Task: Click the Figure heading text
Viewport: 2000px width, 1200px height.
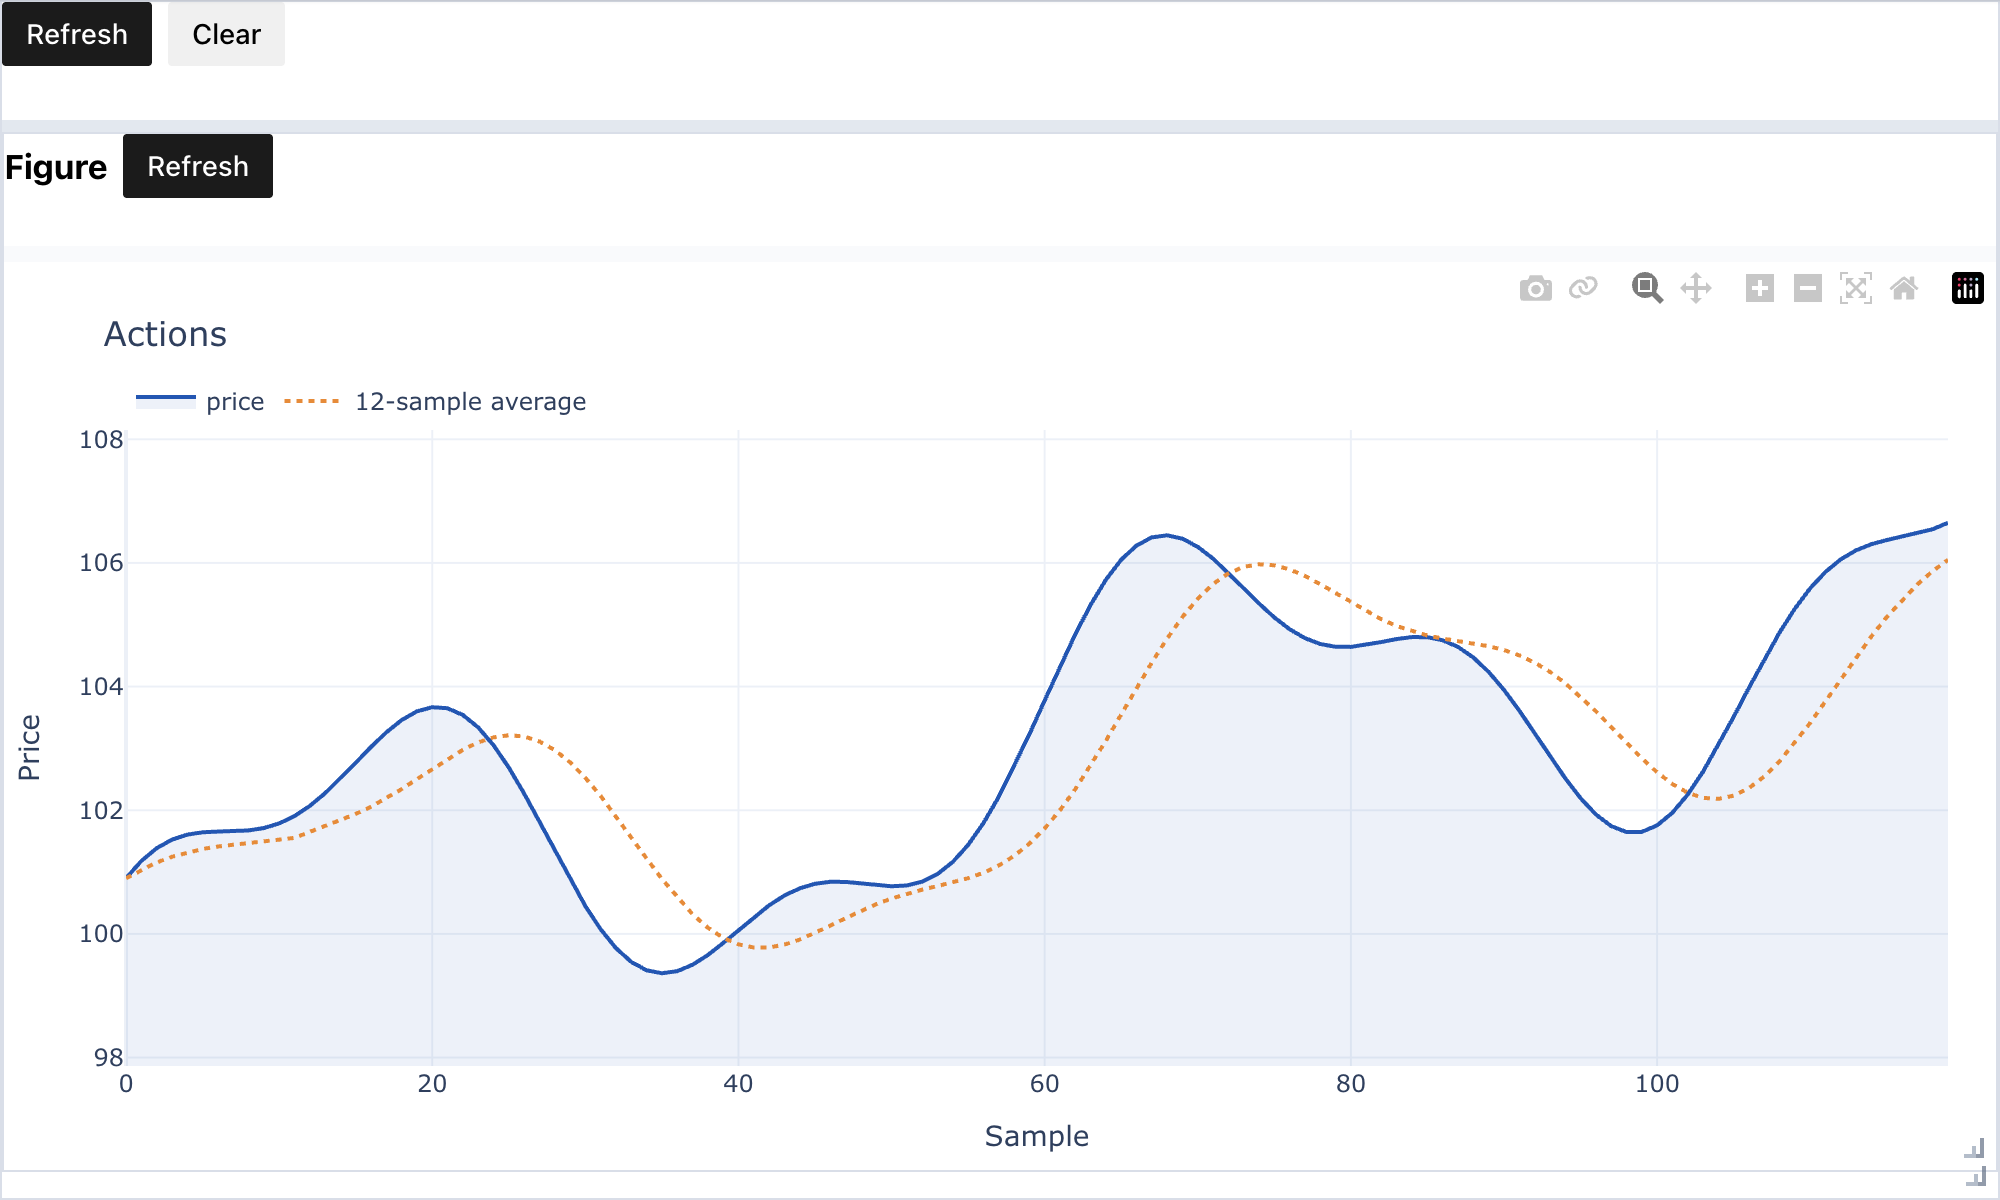Action: [56, 167]
